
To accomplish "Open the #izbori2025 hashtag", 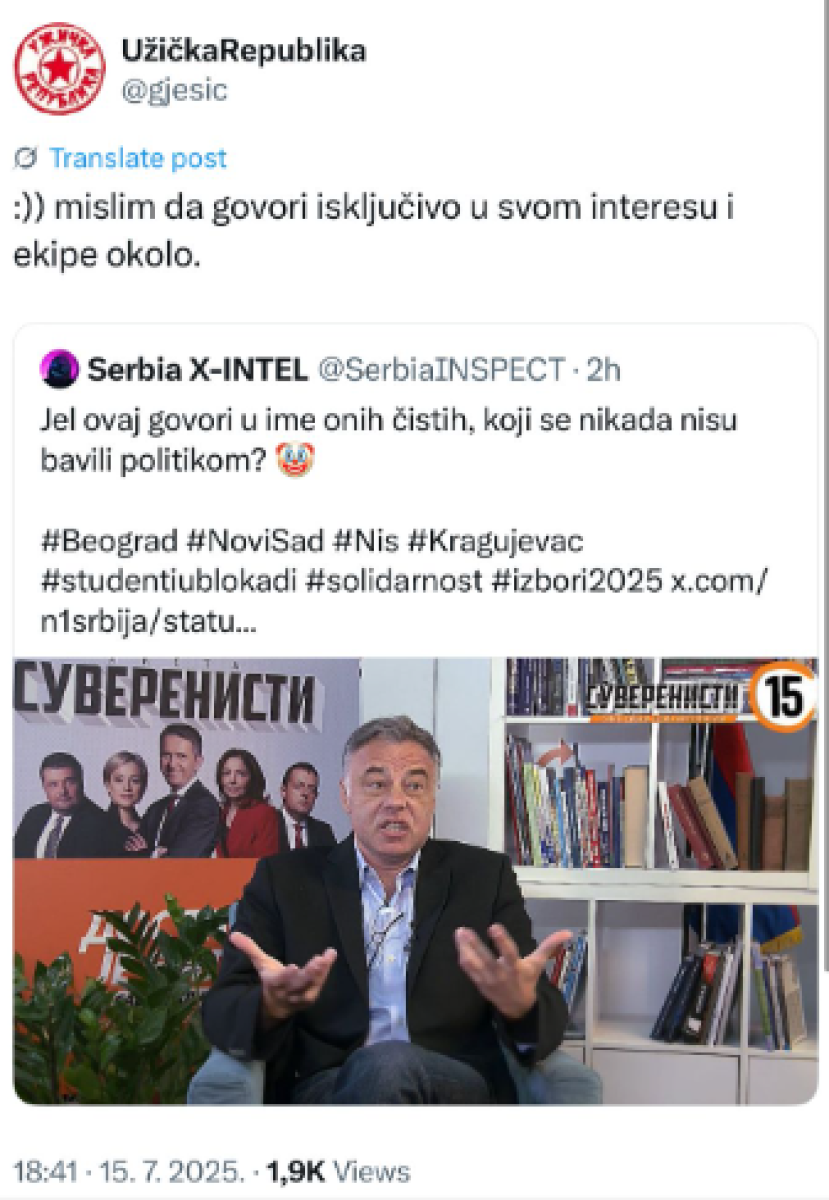I will pyautogui.click(x=574, y=582).
